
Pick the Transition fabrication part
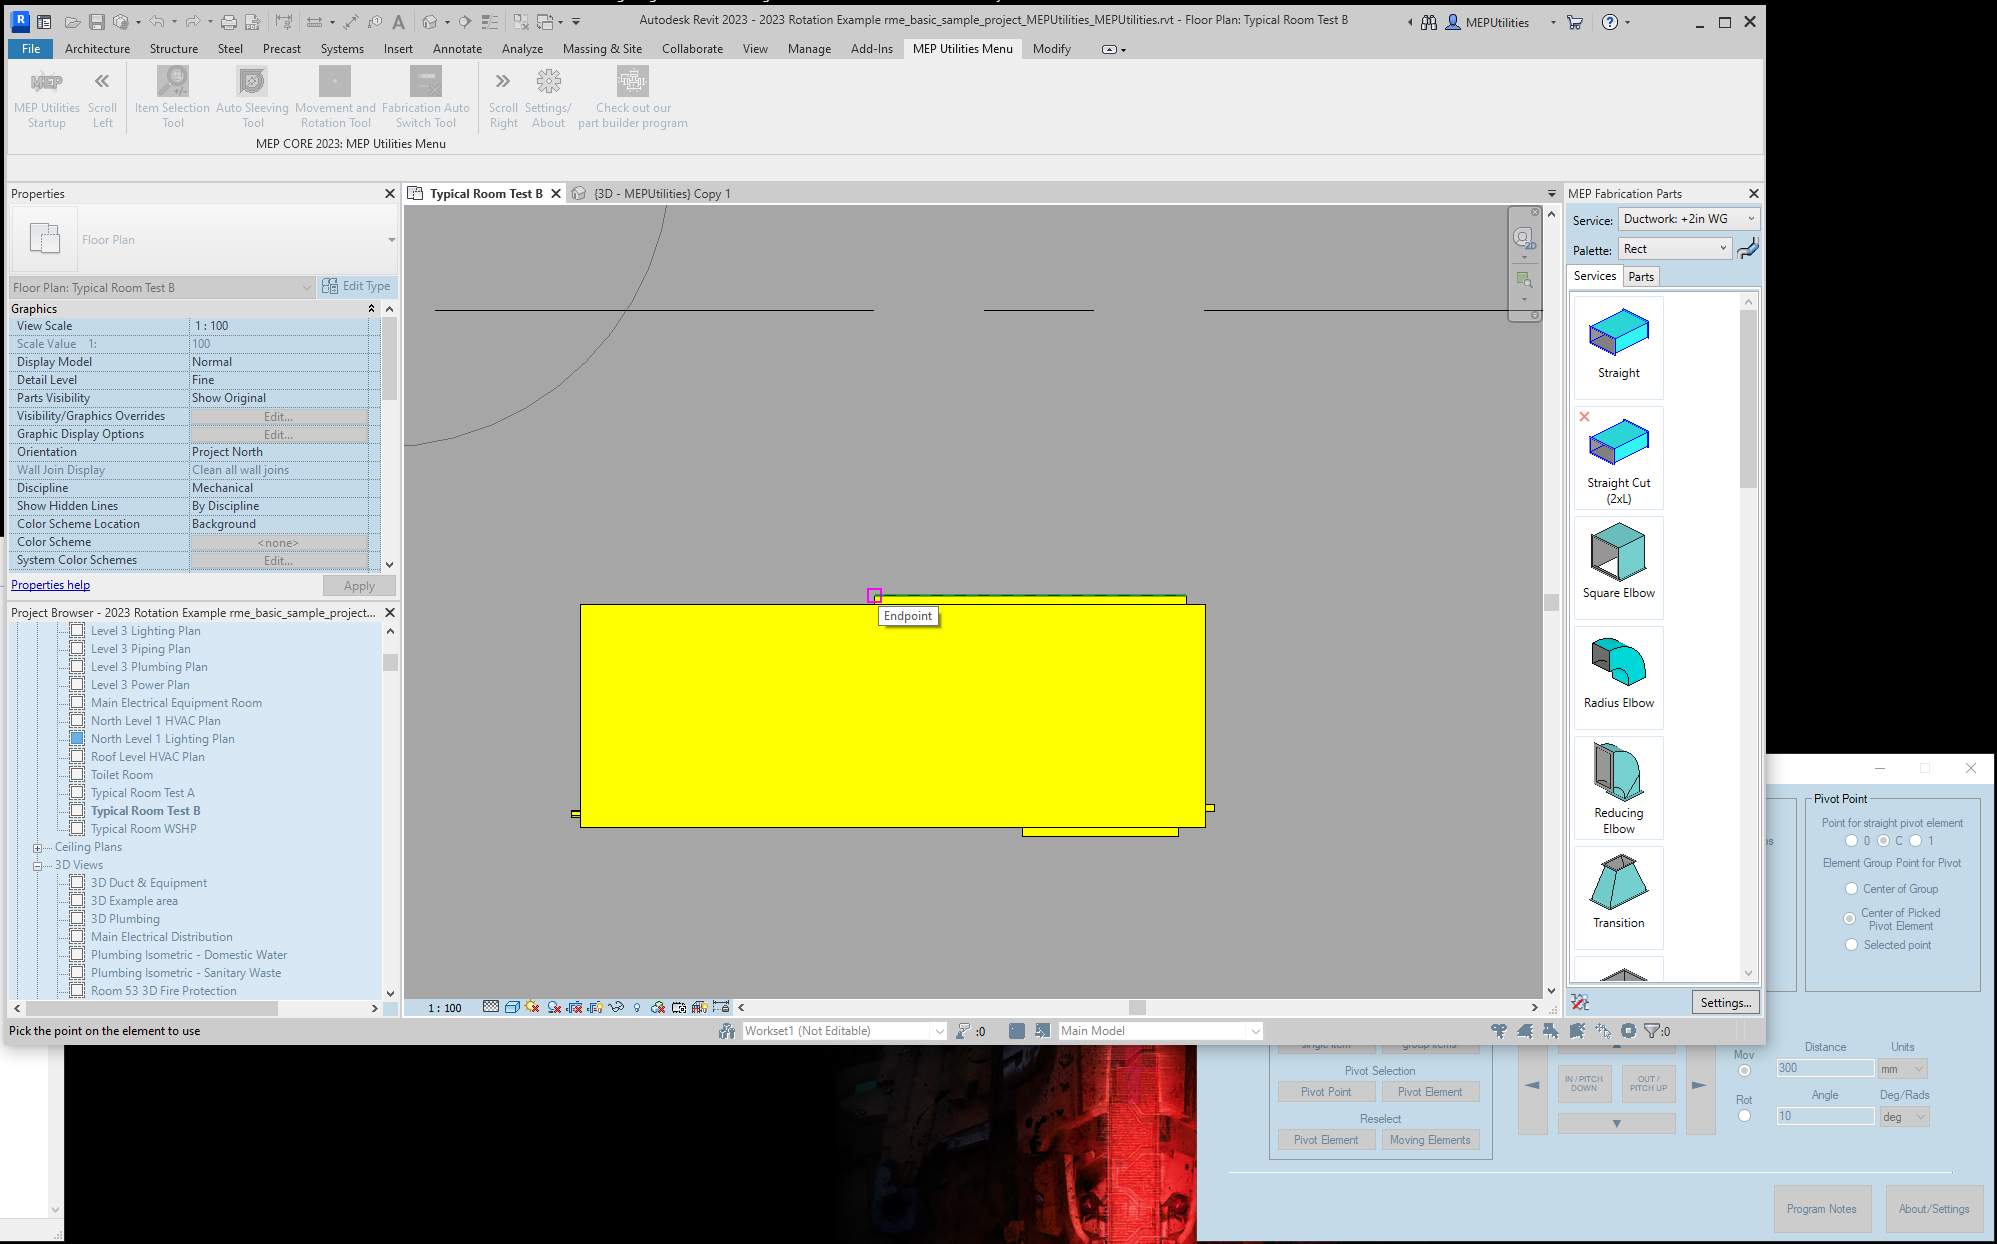coord(1618,884)
